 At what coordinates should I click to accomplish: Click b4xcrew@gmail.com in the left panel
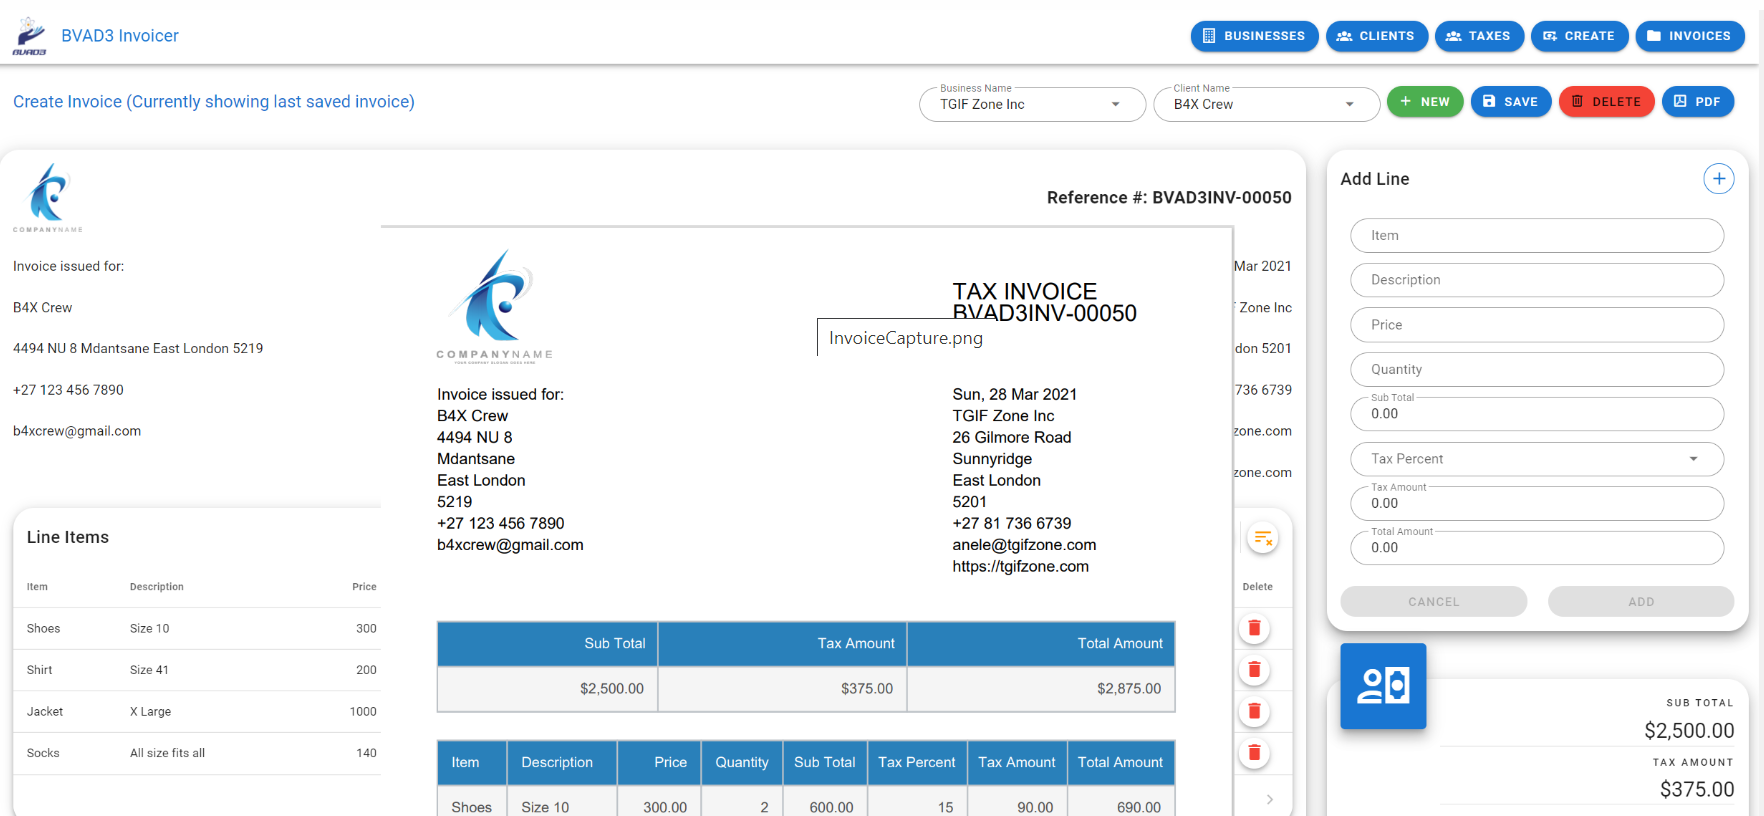click(77, 431)
